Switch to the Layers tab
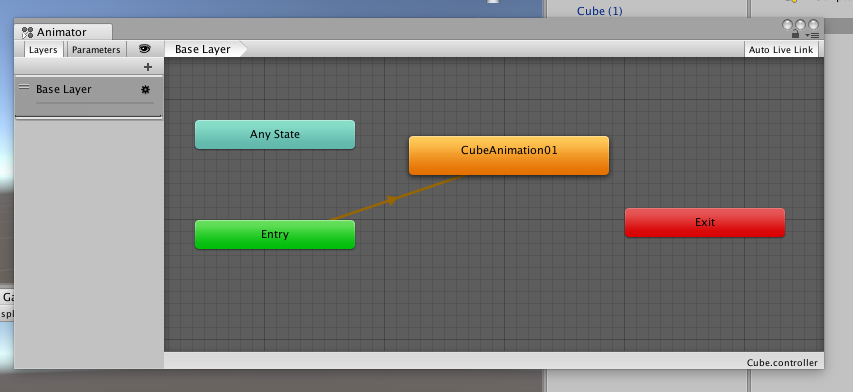The image size is (853, 392). tap(43, 49)
